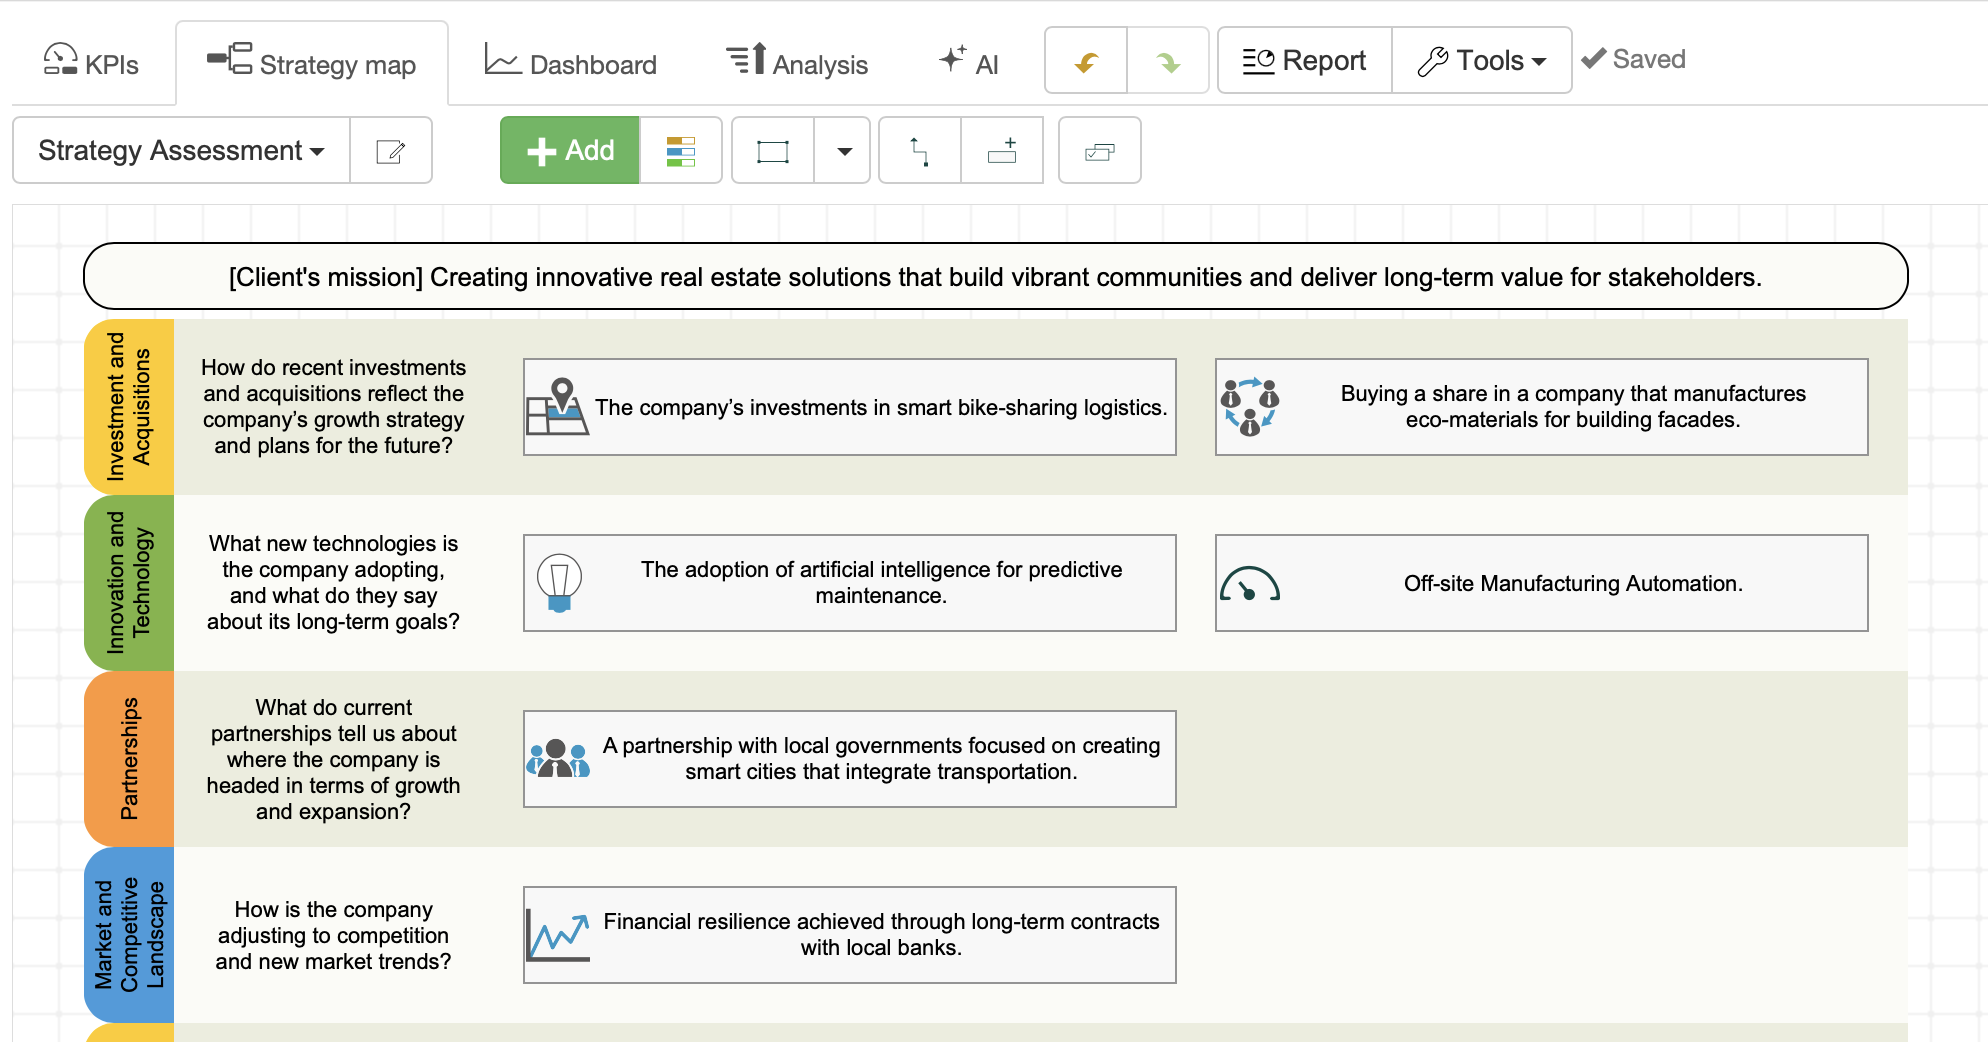
Task: Open the shape tool dropdown arrow
Action: (843, 151)
